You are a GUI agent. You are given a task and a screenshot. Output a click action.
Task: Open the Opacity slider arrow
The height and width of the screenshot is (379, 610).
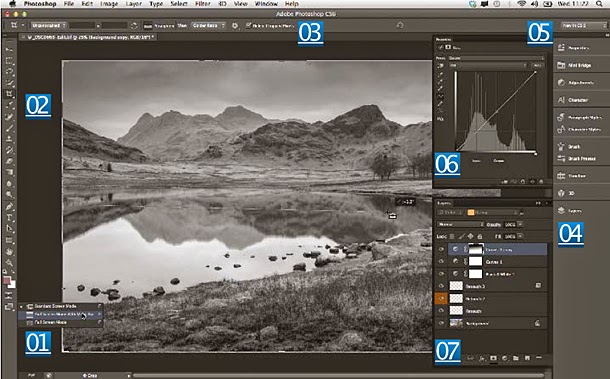tap(520, 225)
